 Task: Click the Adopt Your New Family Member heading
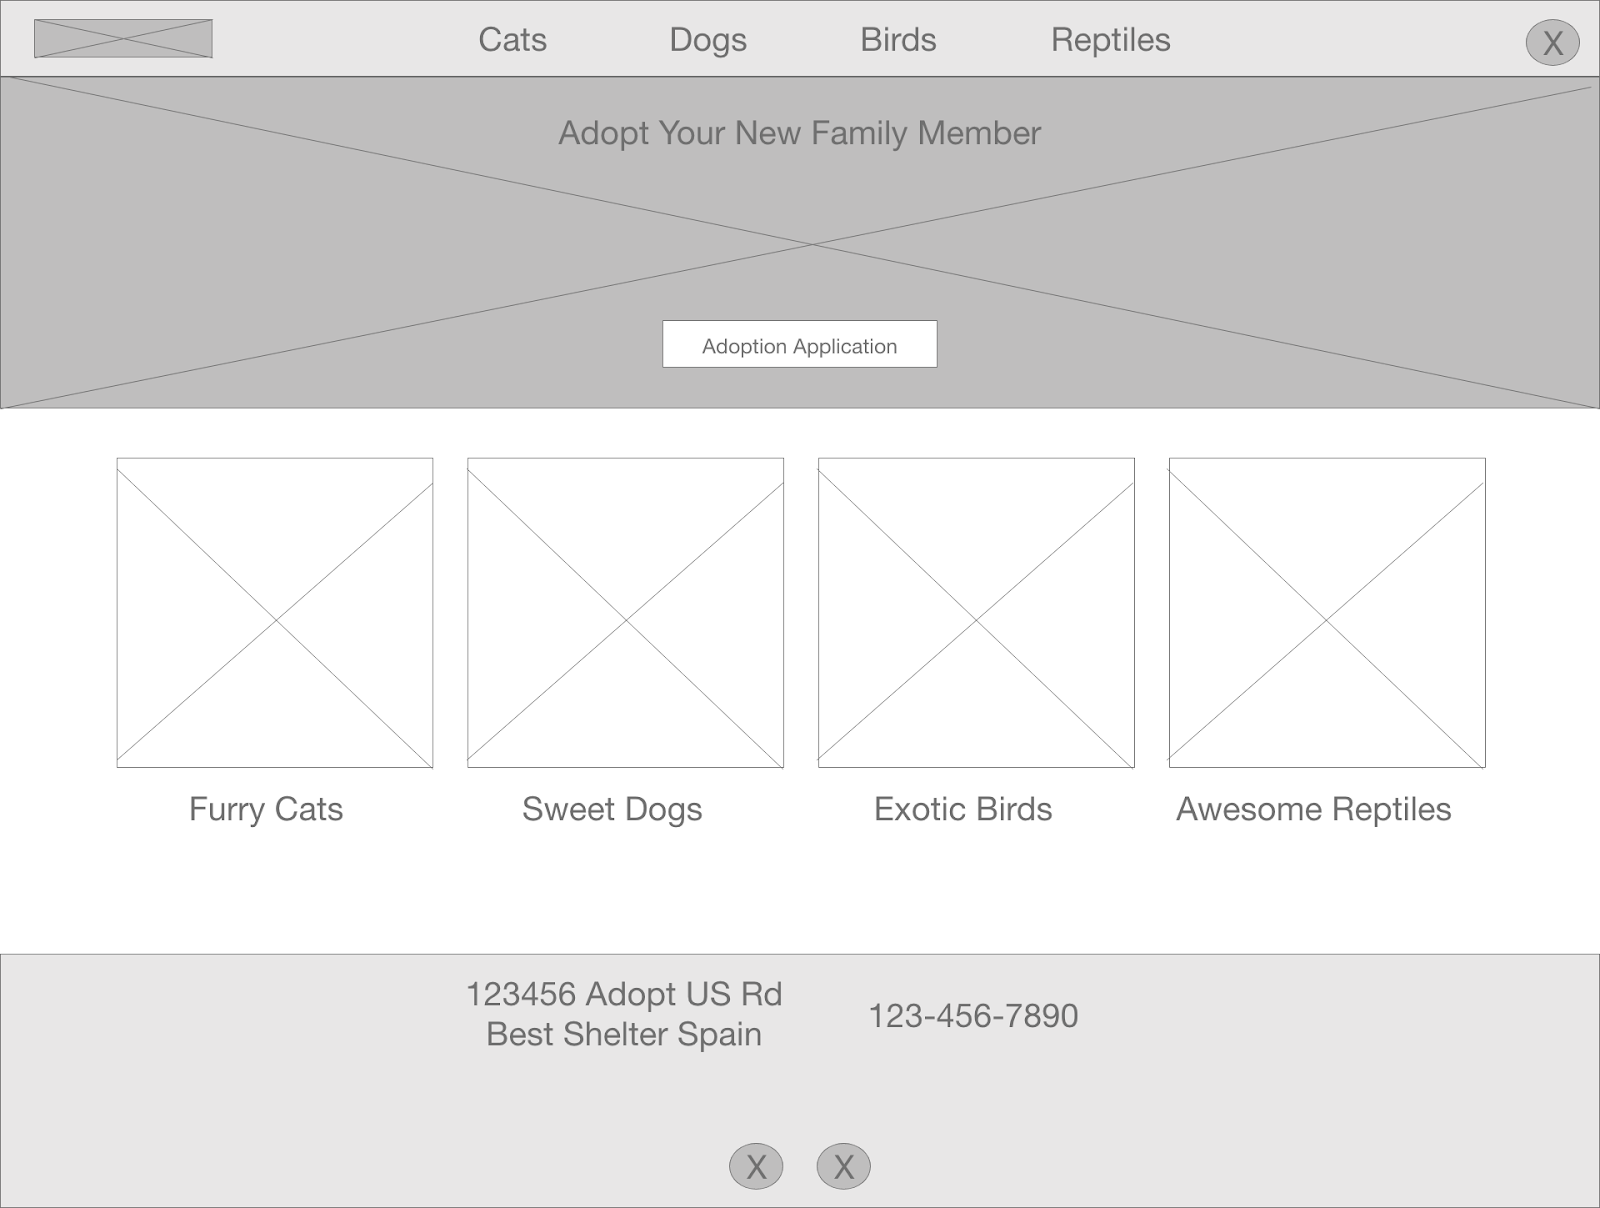pyautogui.click(x=799, y=131)
